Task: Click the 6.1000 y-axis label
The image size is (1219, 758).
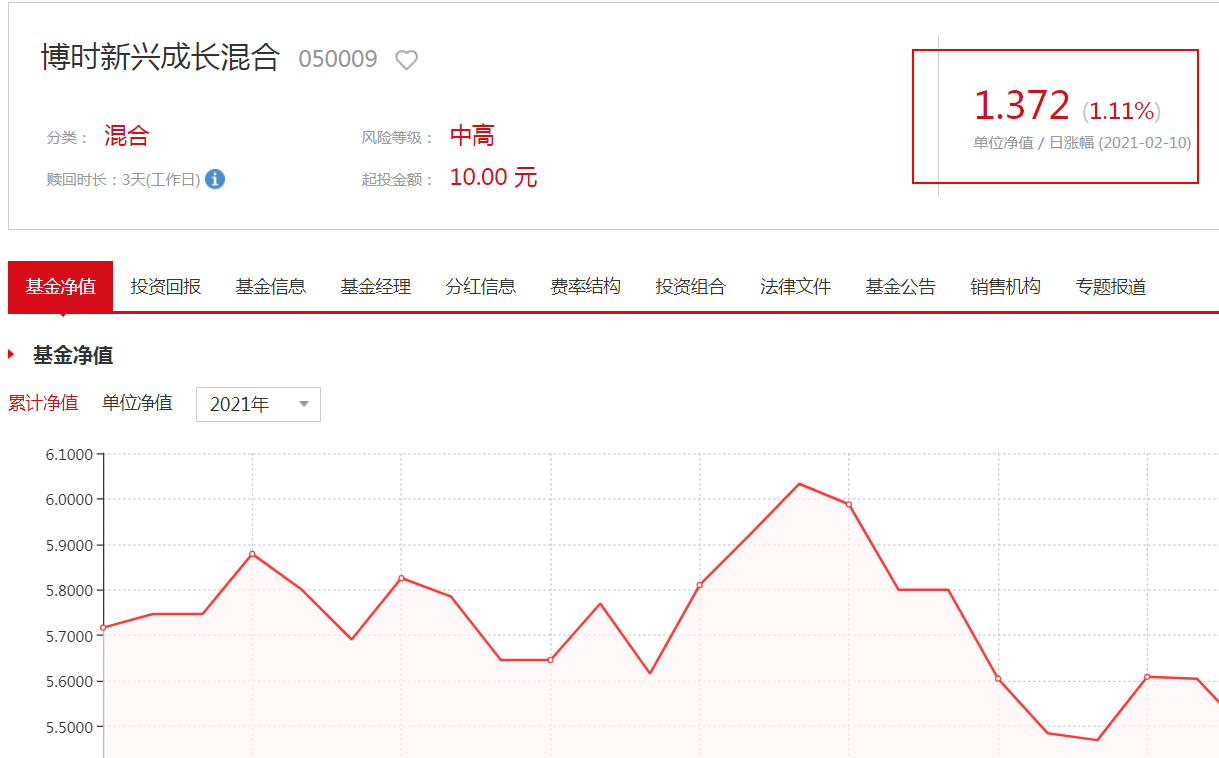Action: pyautogui.click(x=69, y=455)
